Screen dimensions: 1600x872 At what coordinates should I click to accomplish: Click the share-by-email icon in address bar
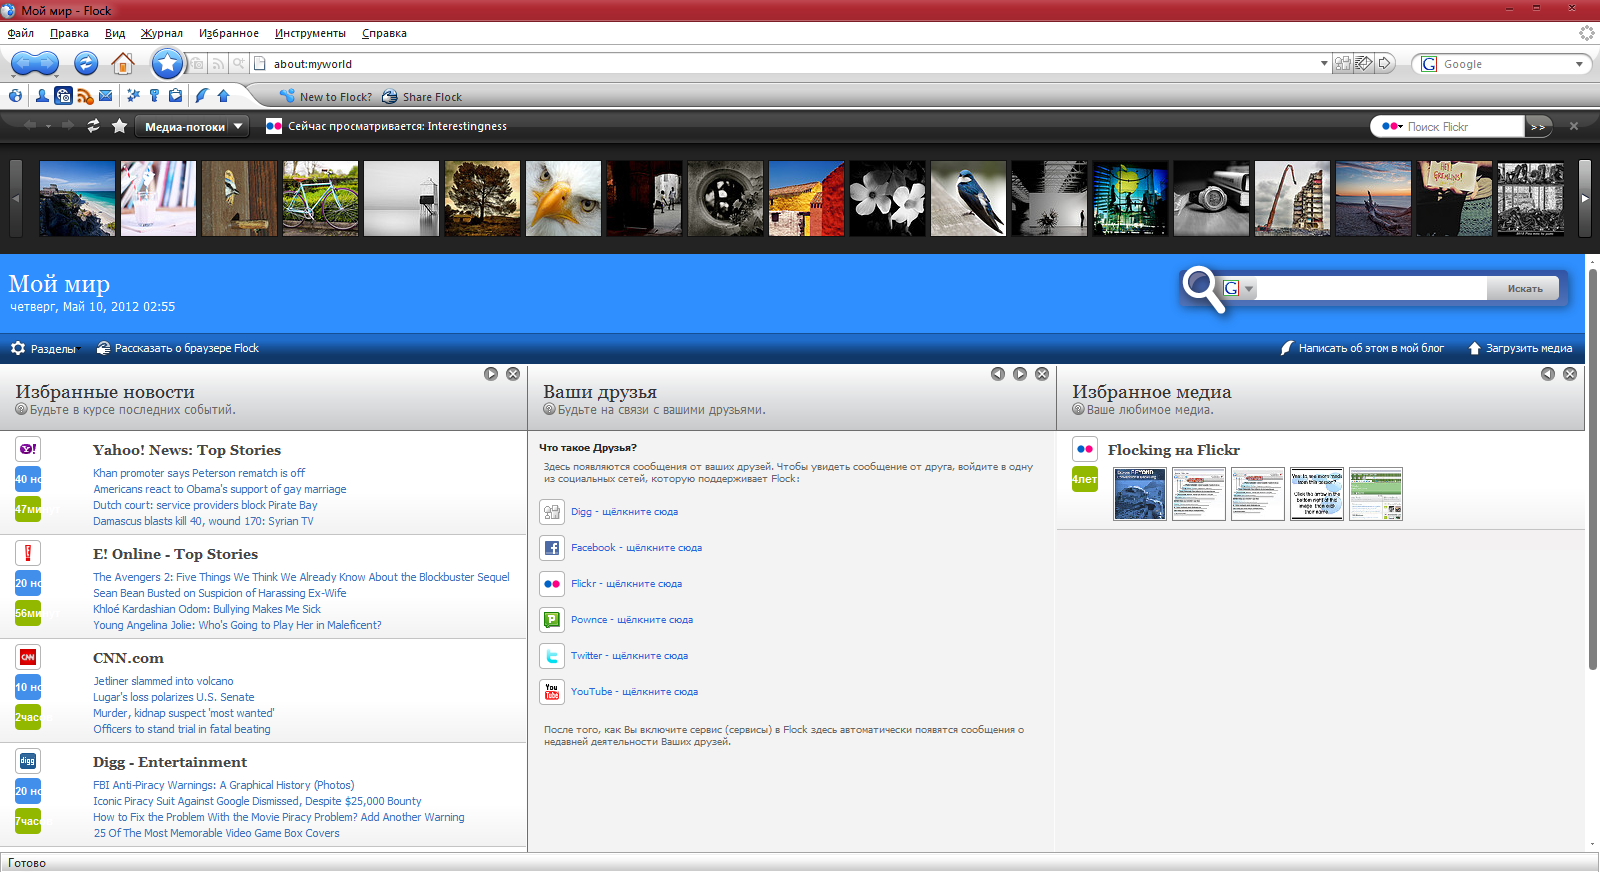coord(1363,64)
